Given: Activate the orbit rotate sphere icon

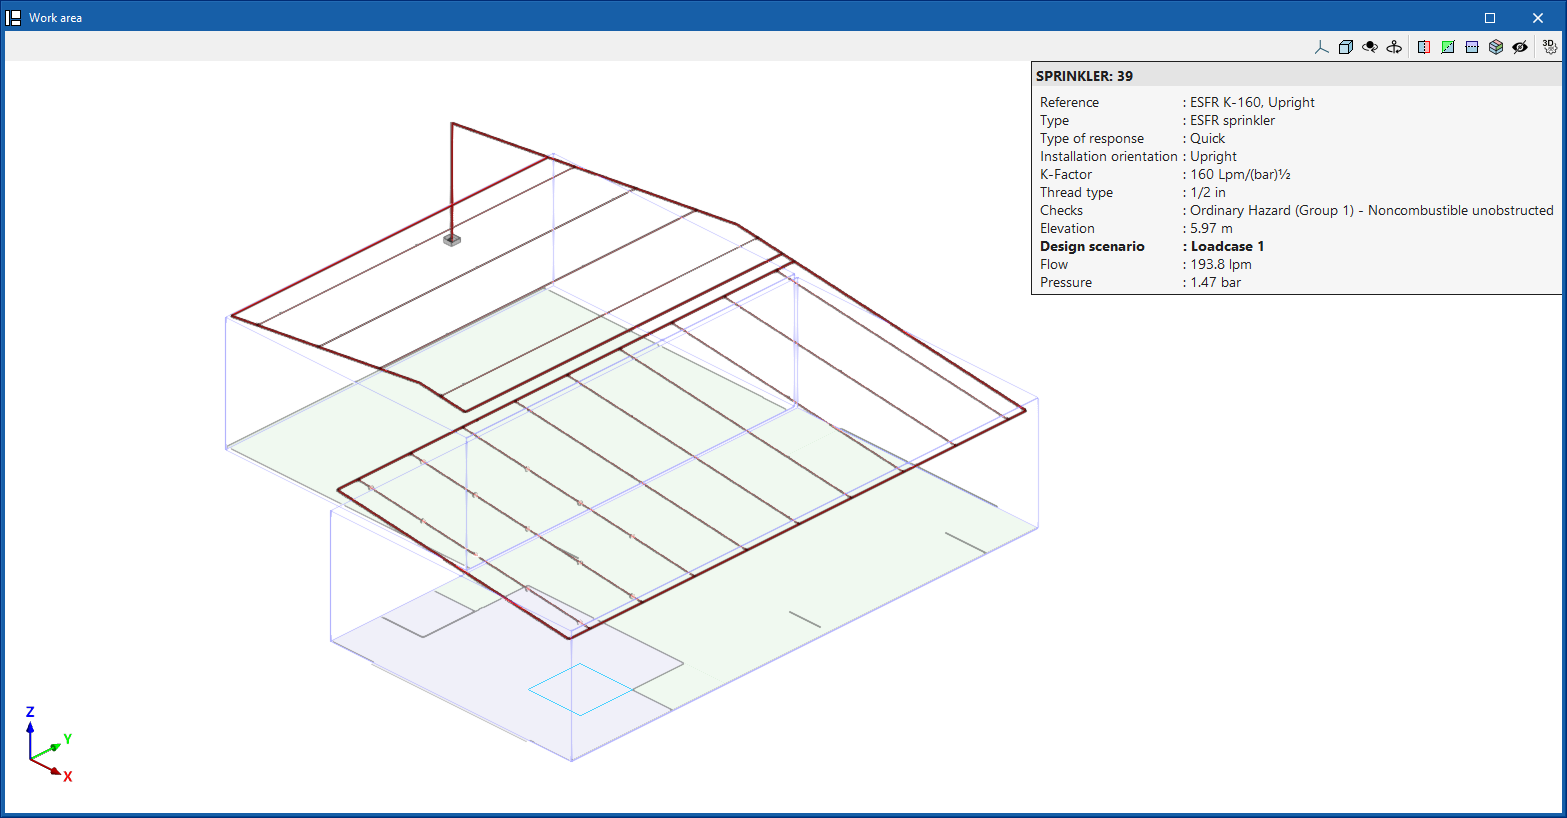Looking at the screenshot, I should (1370, 47).
